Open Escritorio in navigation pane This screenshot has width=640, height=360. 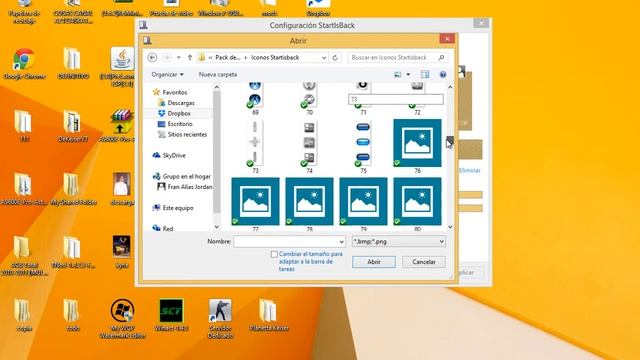[x=180, y=124]
